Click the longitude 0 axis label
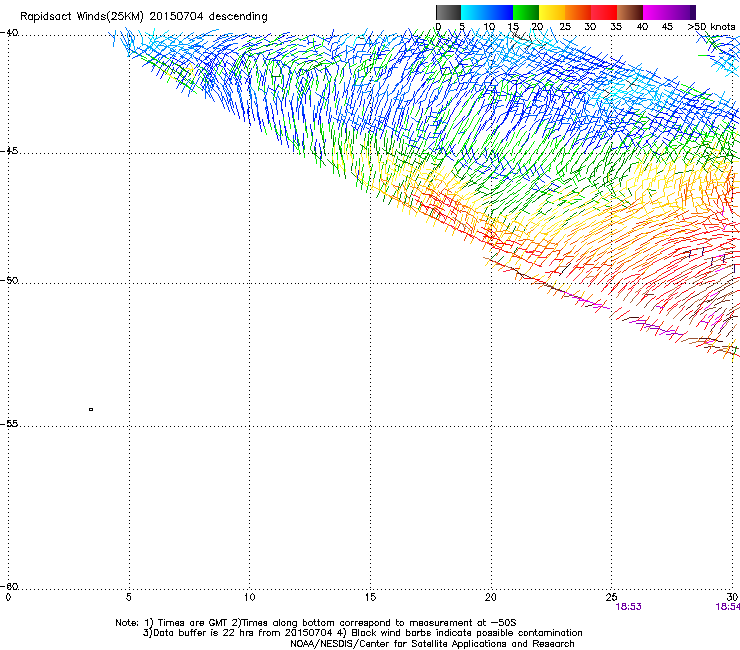The width and height of the screenshot is (740, 650). (8, 598)
